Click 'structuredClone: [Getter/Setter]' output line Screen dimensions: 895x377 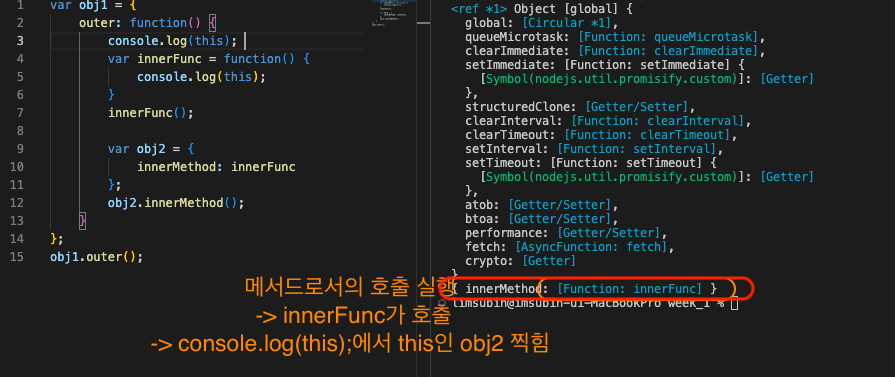tap(579, 106)
